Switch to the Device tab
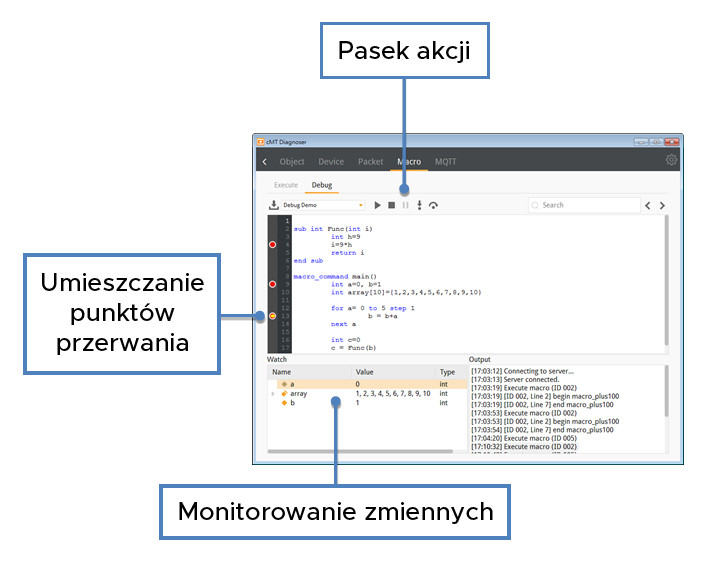The width and height of the screenshot is (717, 566). coord(331,161)
